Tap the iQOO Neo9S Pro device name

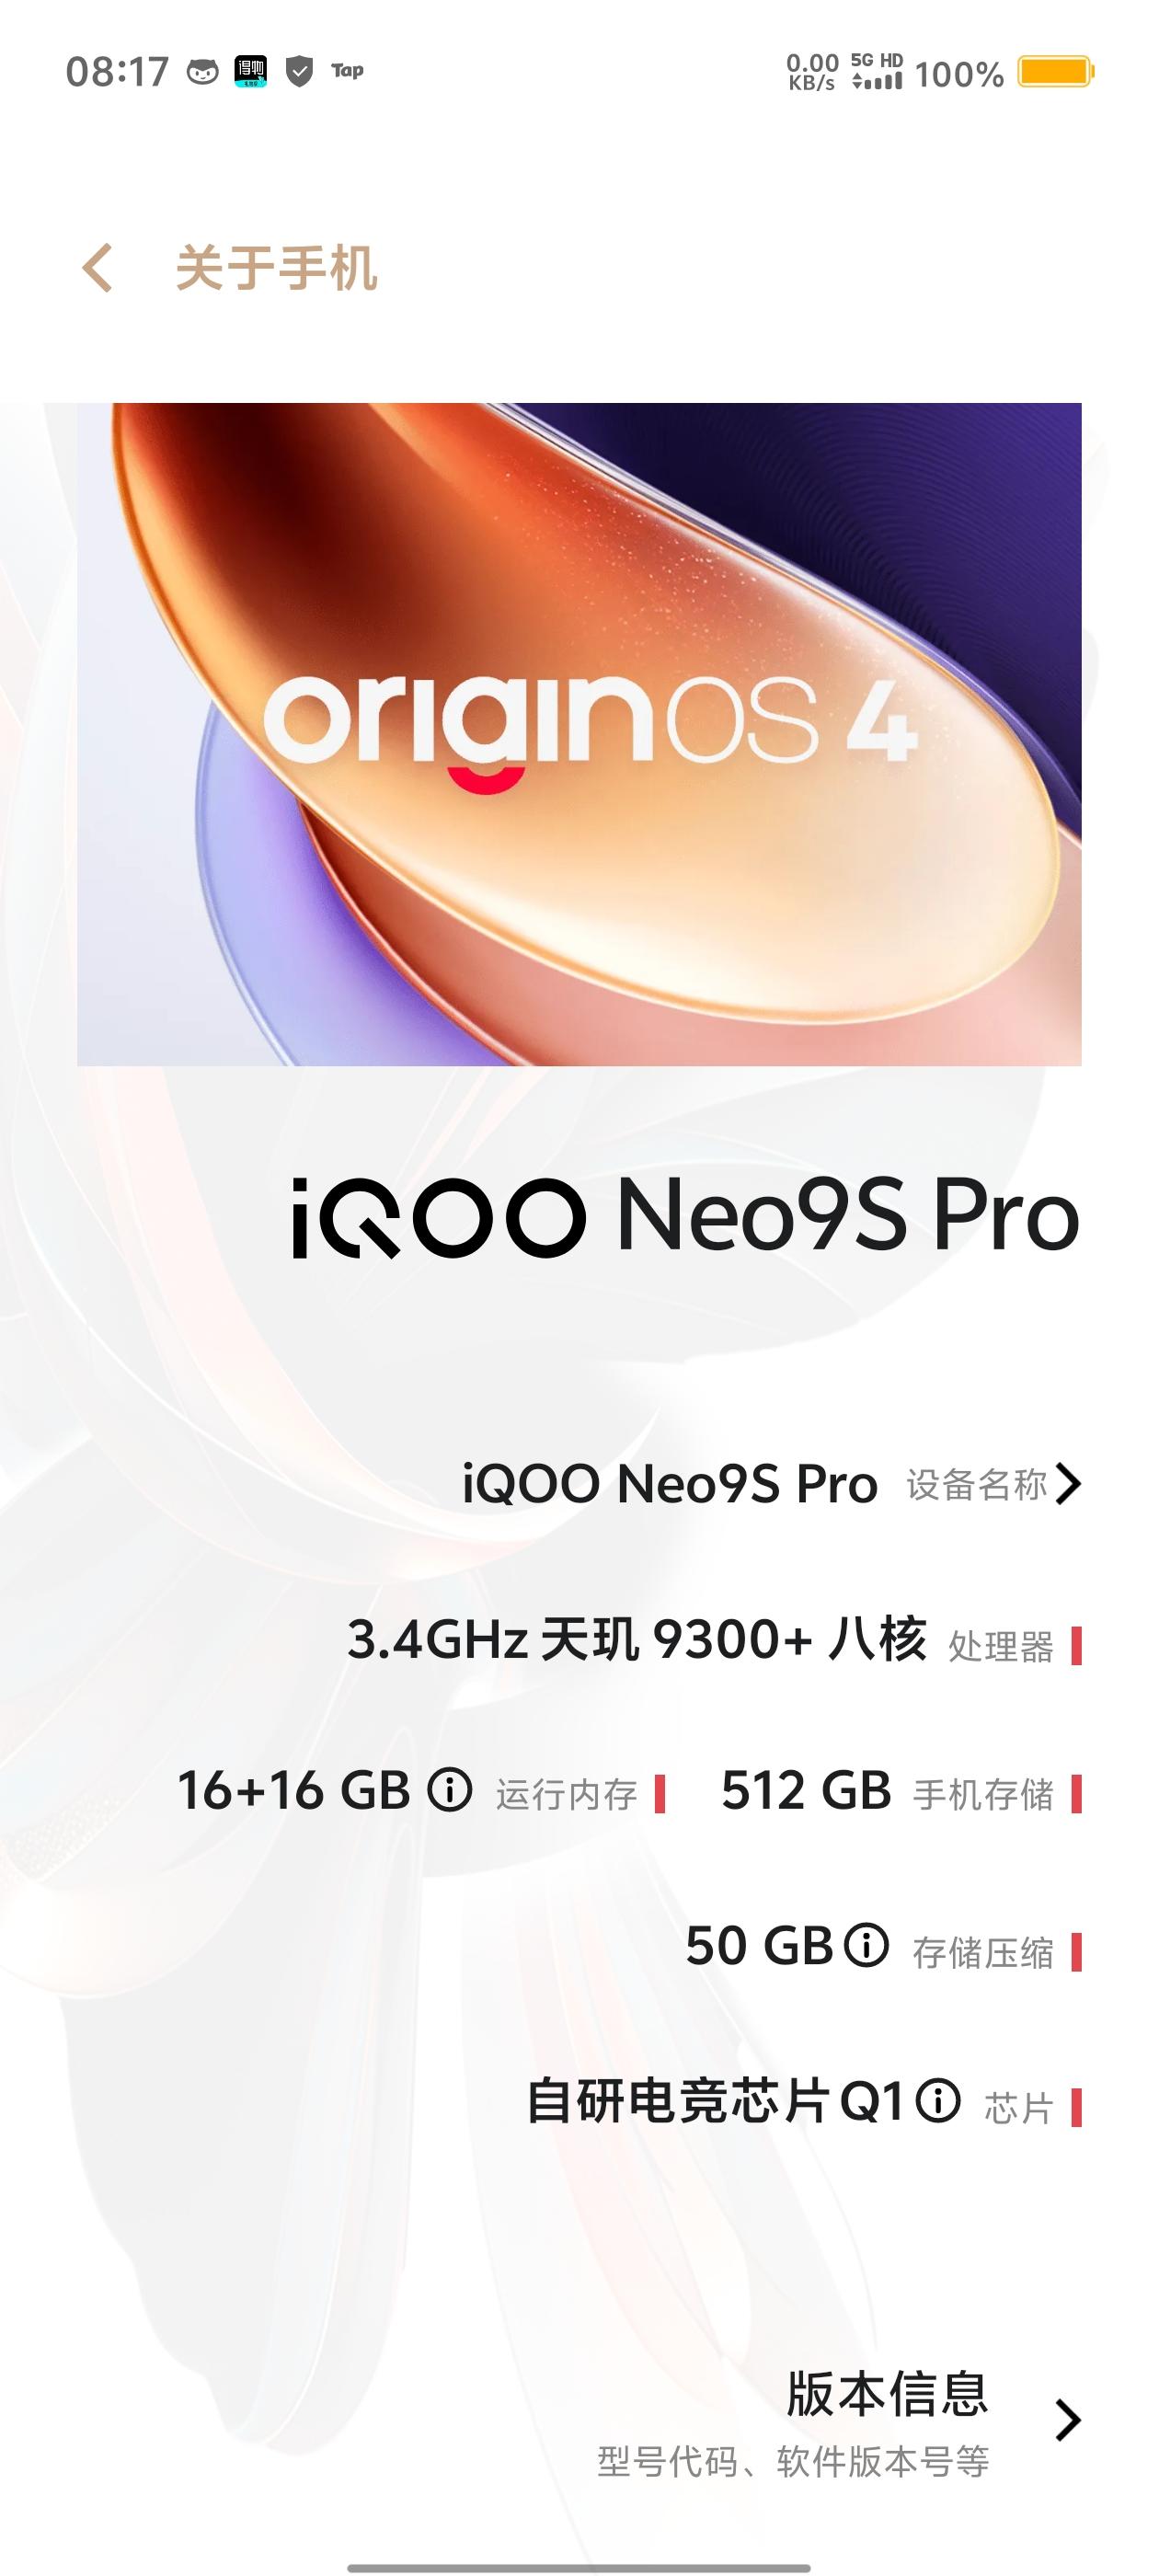tap(670, 1484)
